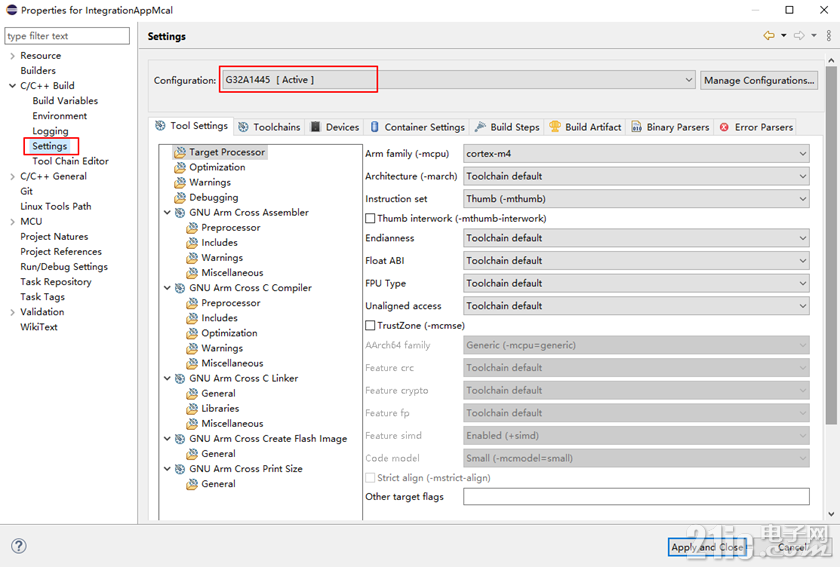The height and width of the screenshot is (567, 840).
Task: Select Logging item in tree
Action: (x=50, y=131)
